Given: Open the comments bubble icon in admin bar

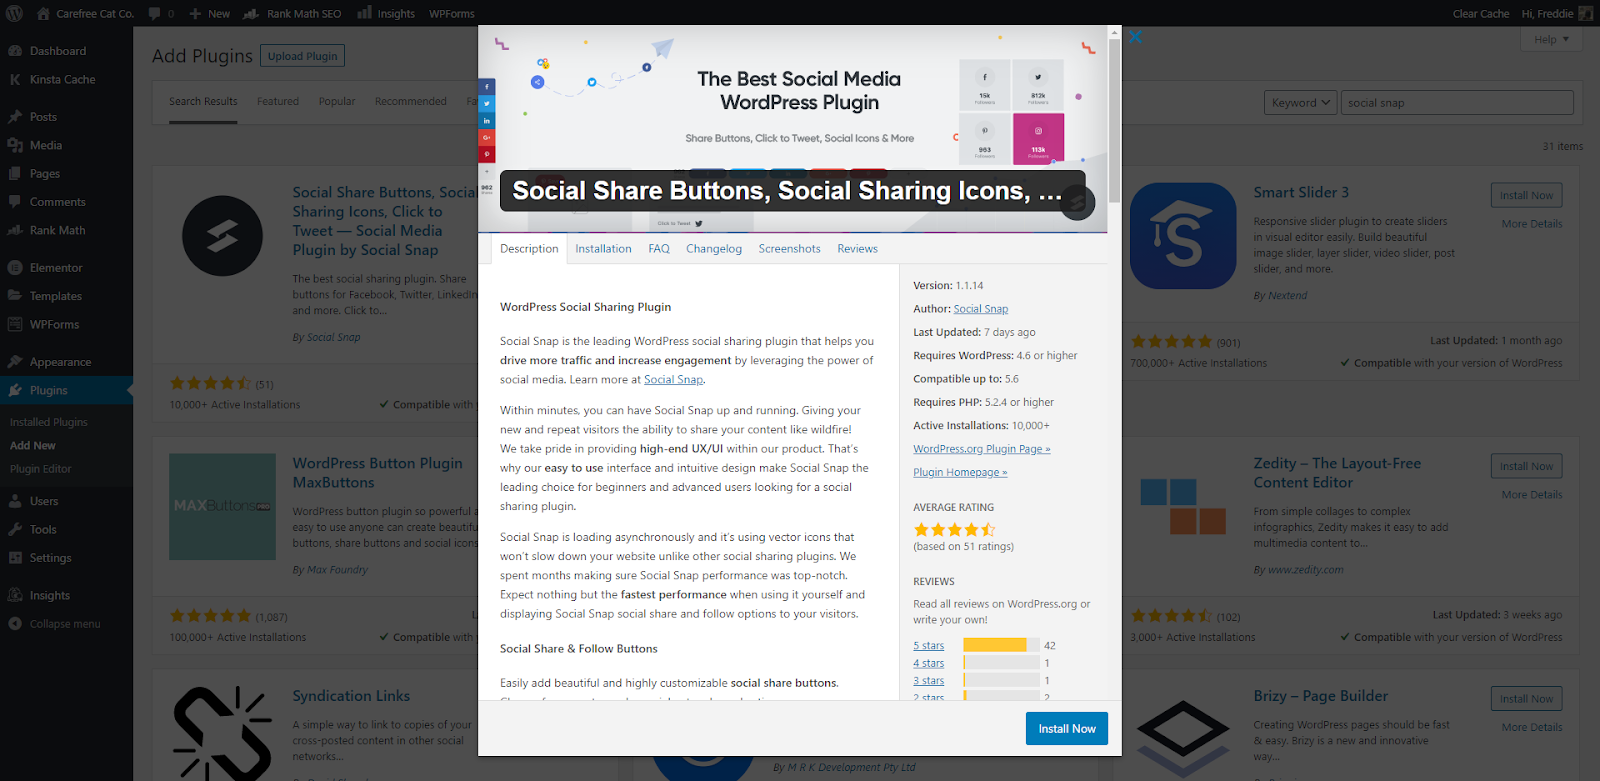Looking at the screenshot, I should tap(155, 14).
